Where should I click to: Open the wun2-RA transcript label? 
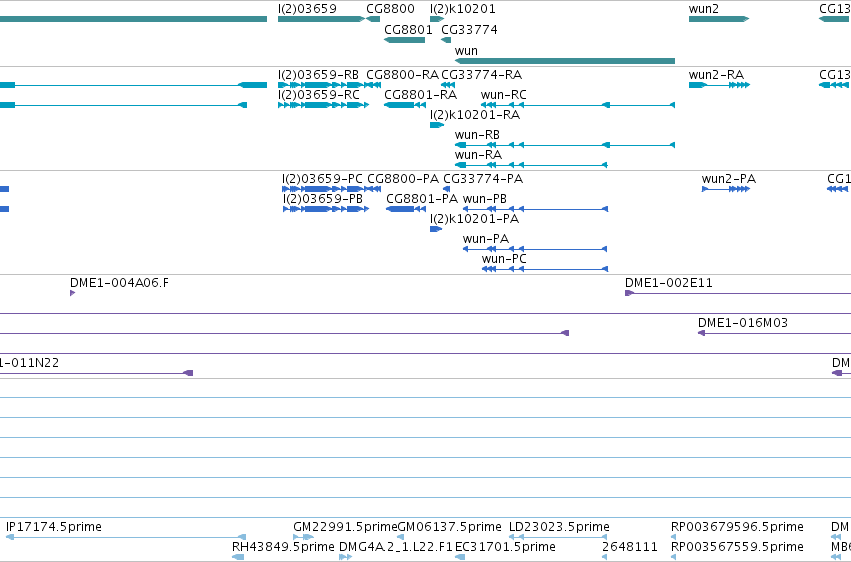(716, 74)
